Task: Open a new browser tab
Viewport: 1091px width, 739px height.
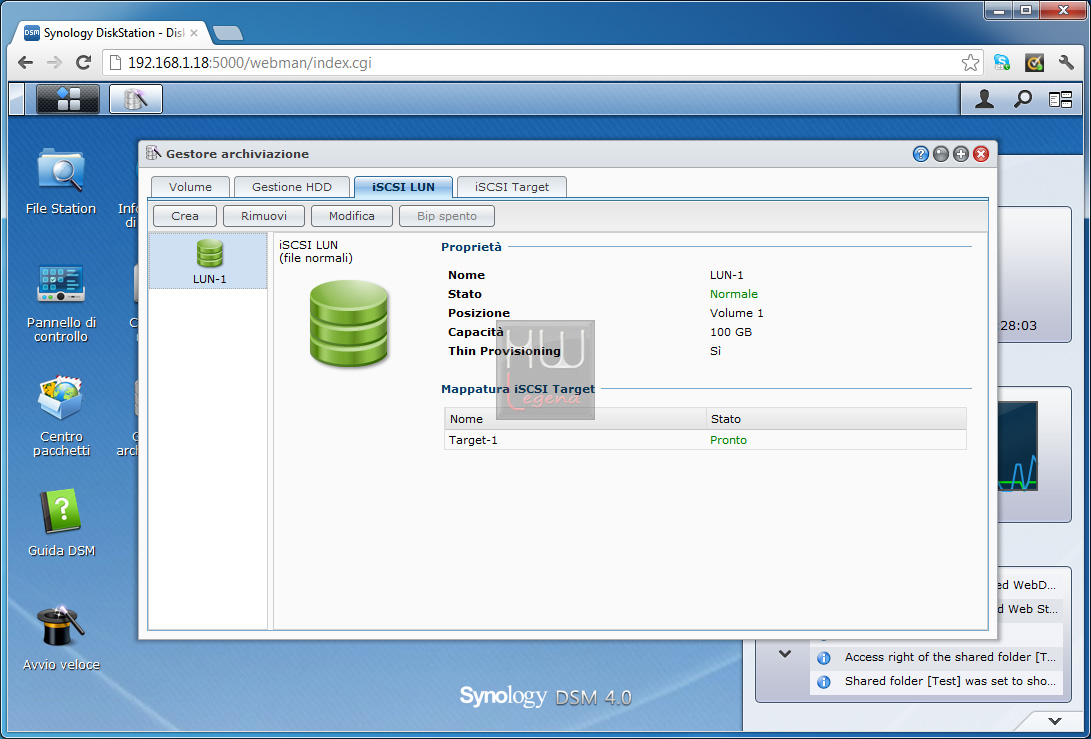Action: click(x=228, y=33)
